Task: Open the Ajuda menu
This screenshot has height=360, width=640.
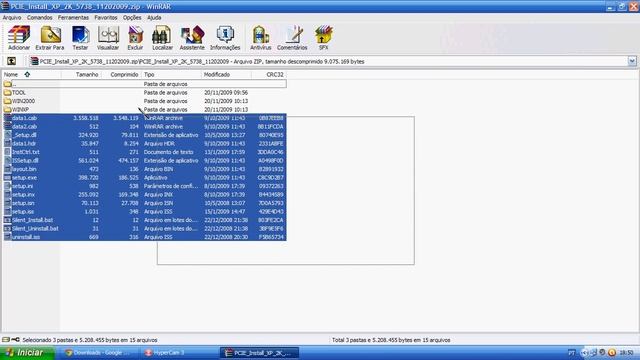Action: pos(154,18)
